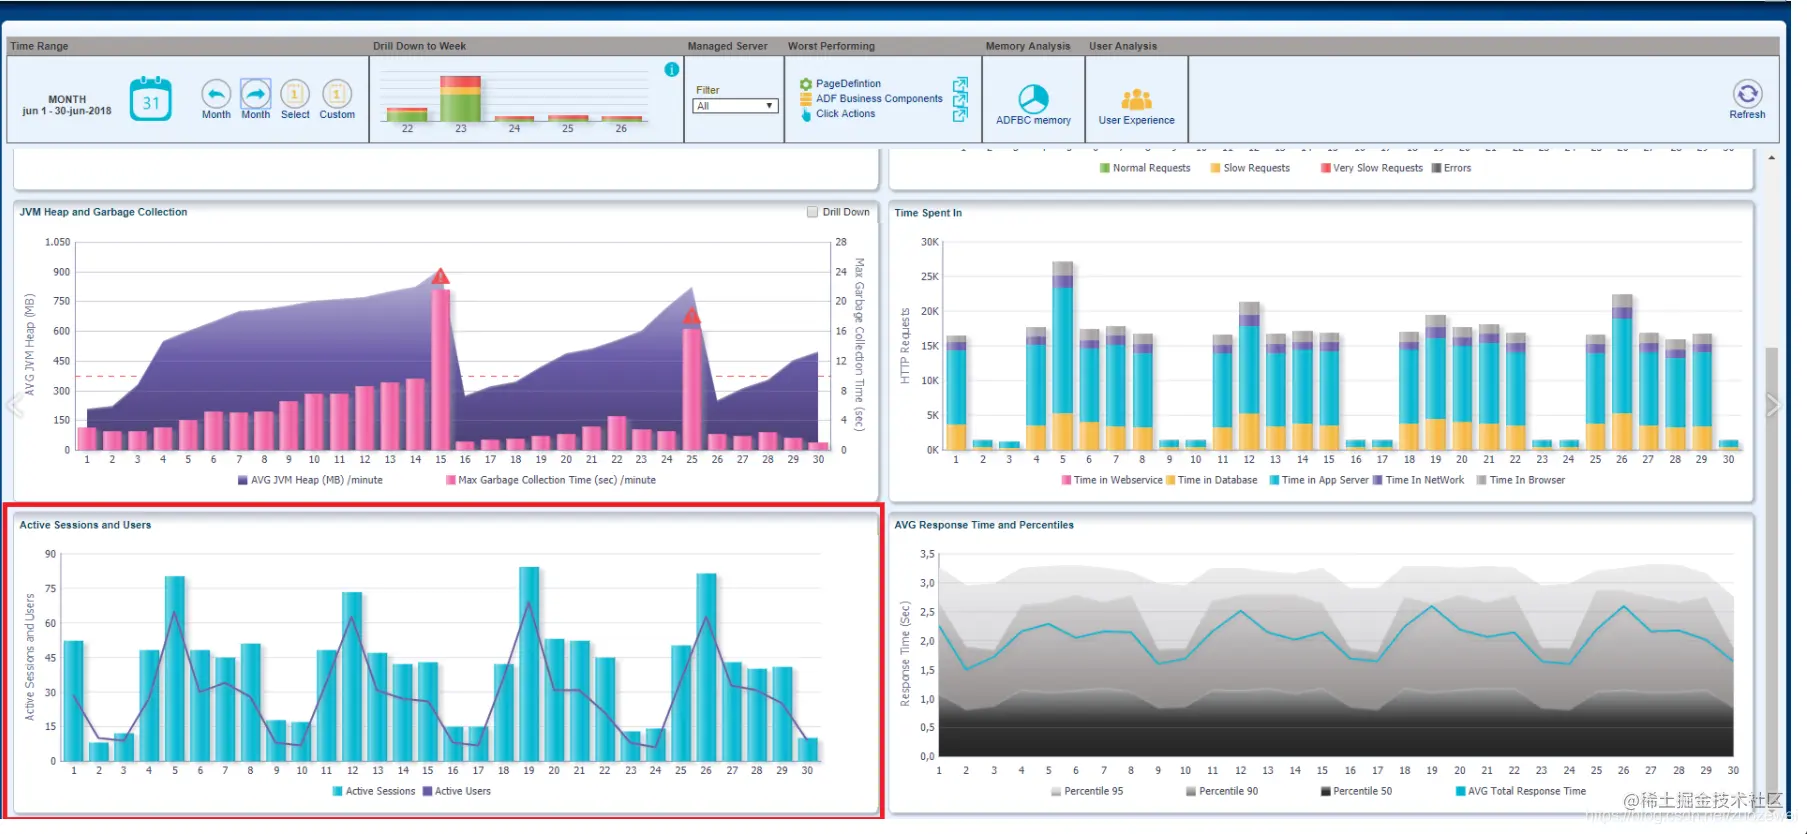Screen dimensions: 1807x834
Task: Click the ADF Business Components stack icon
Action: click(806, 99)
